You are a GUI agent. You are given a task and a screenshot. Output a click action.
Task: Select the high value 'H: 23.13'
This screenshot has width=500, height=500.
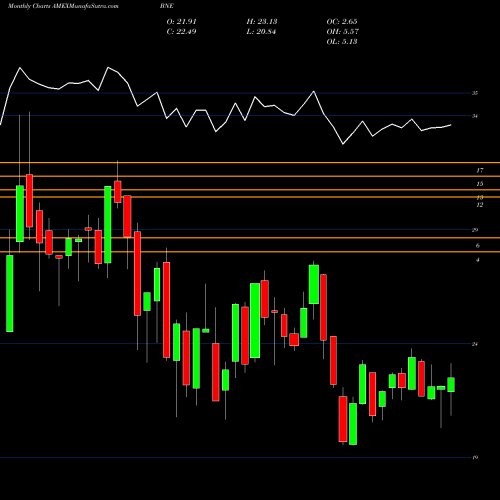pyautogui.click(x=262, y=22)
